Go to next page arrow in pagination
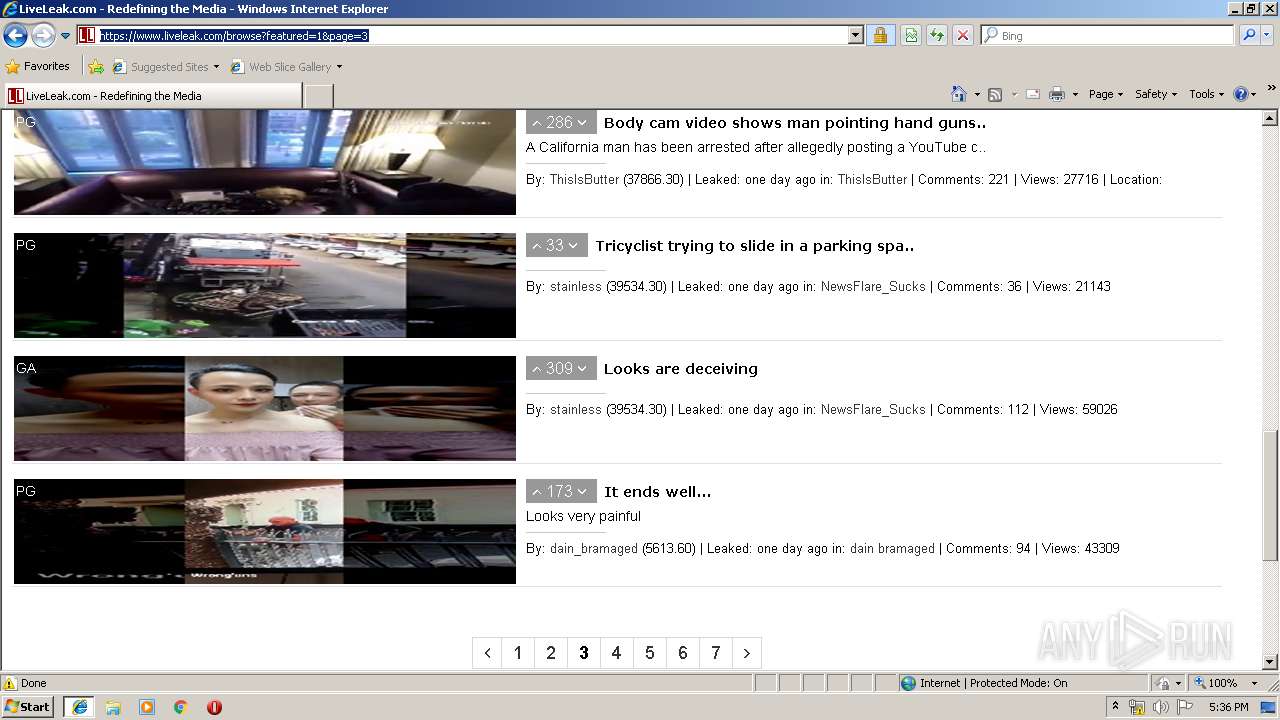Screen dimensions: 1280x720 pyautogui.click(x=747, y=653)
